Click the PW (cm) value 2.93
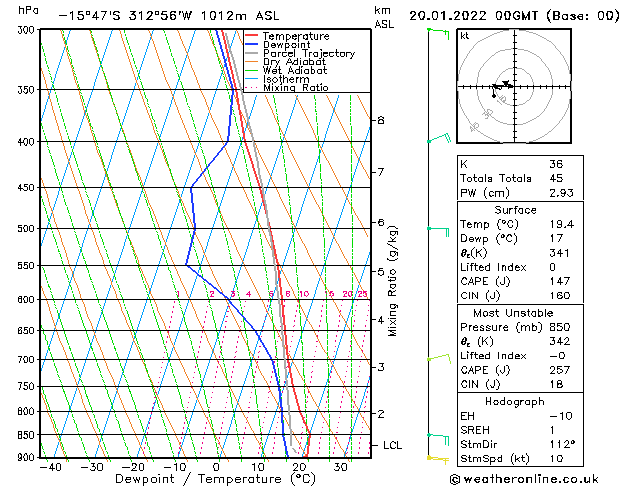This screenshot has height=486, width=629. pos(561,193)
